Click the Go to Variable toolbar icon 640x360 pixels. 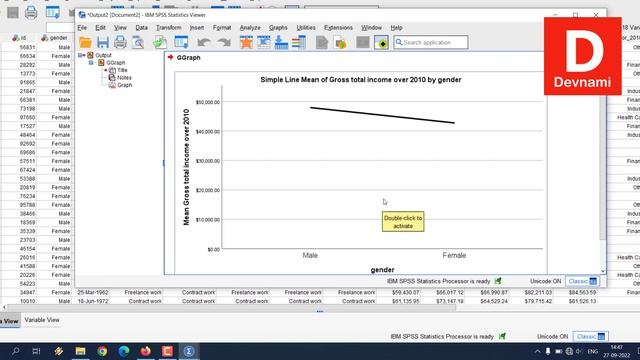coord(281,42)
